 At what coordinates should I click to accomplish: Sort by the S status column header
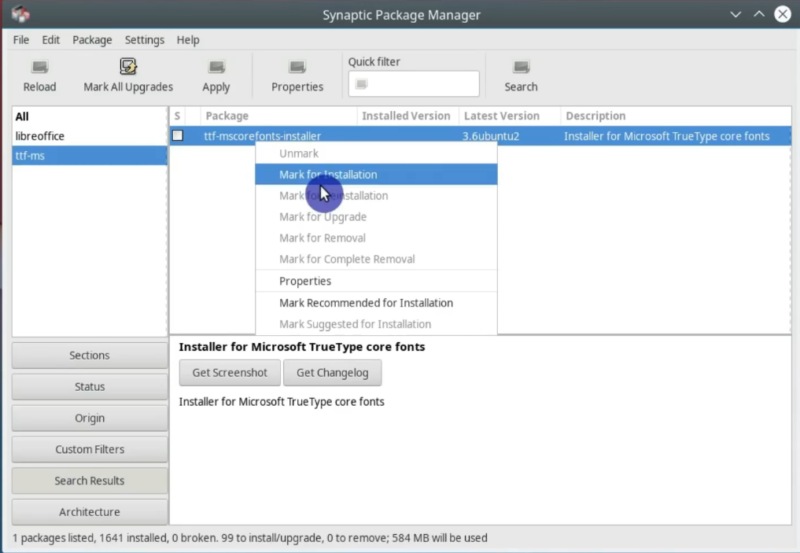pos(177,116)
